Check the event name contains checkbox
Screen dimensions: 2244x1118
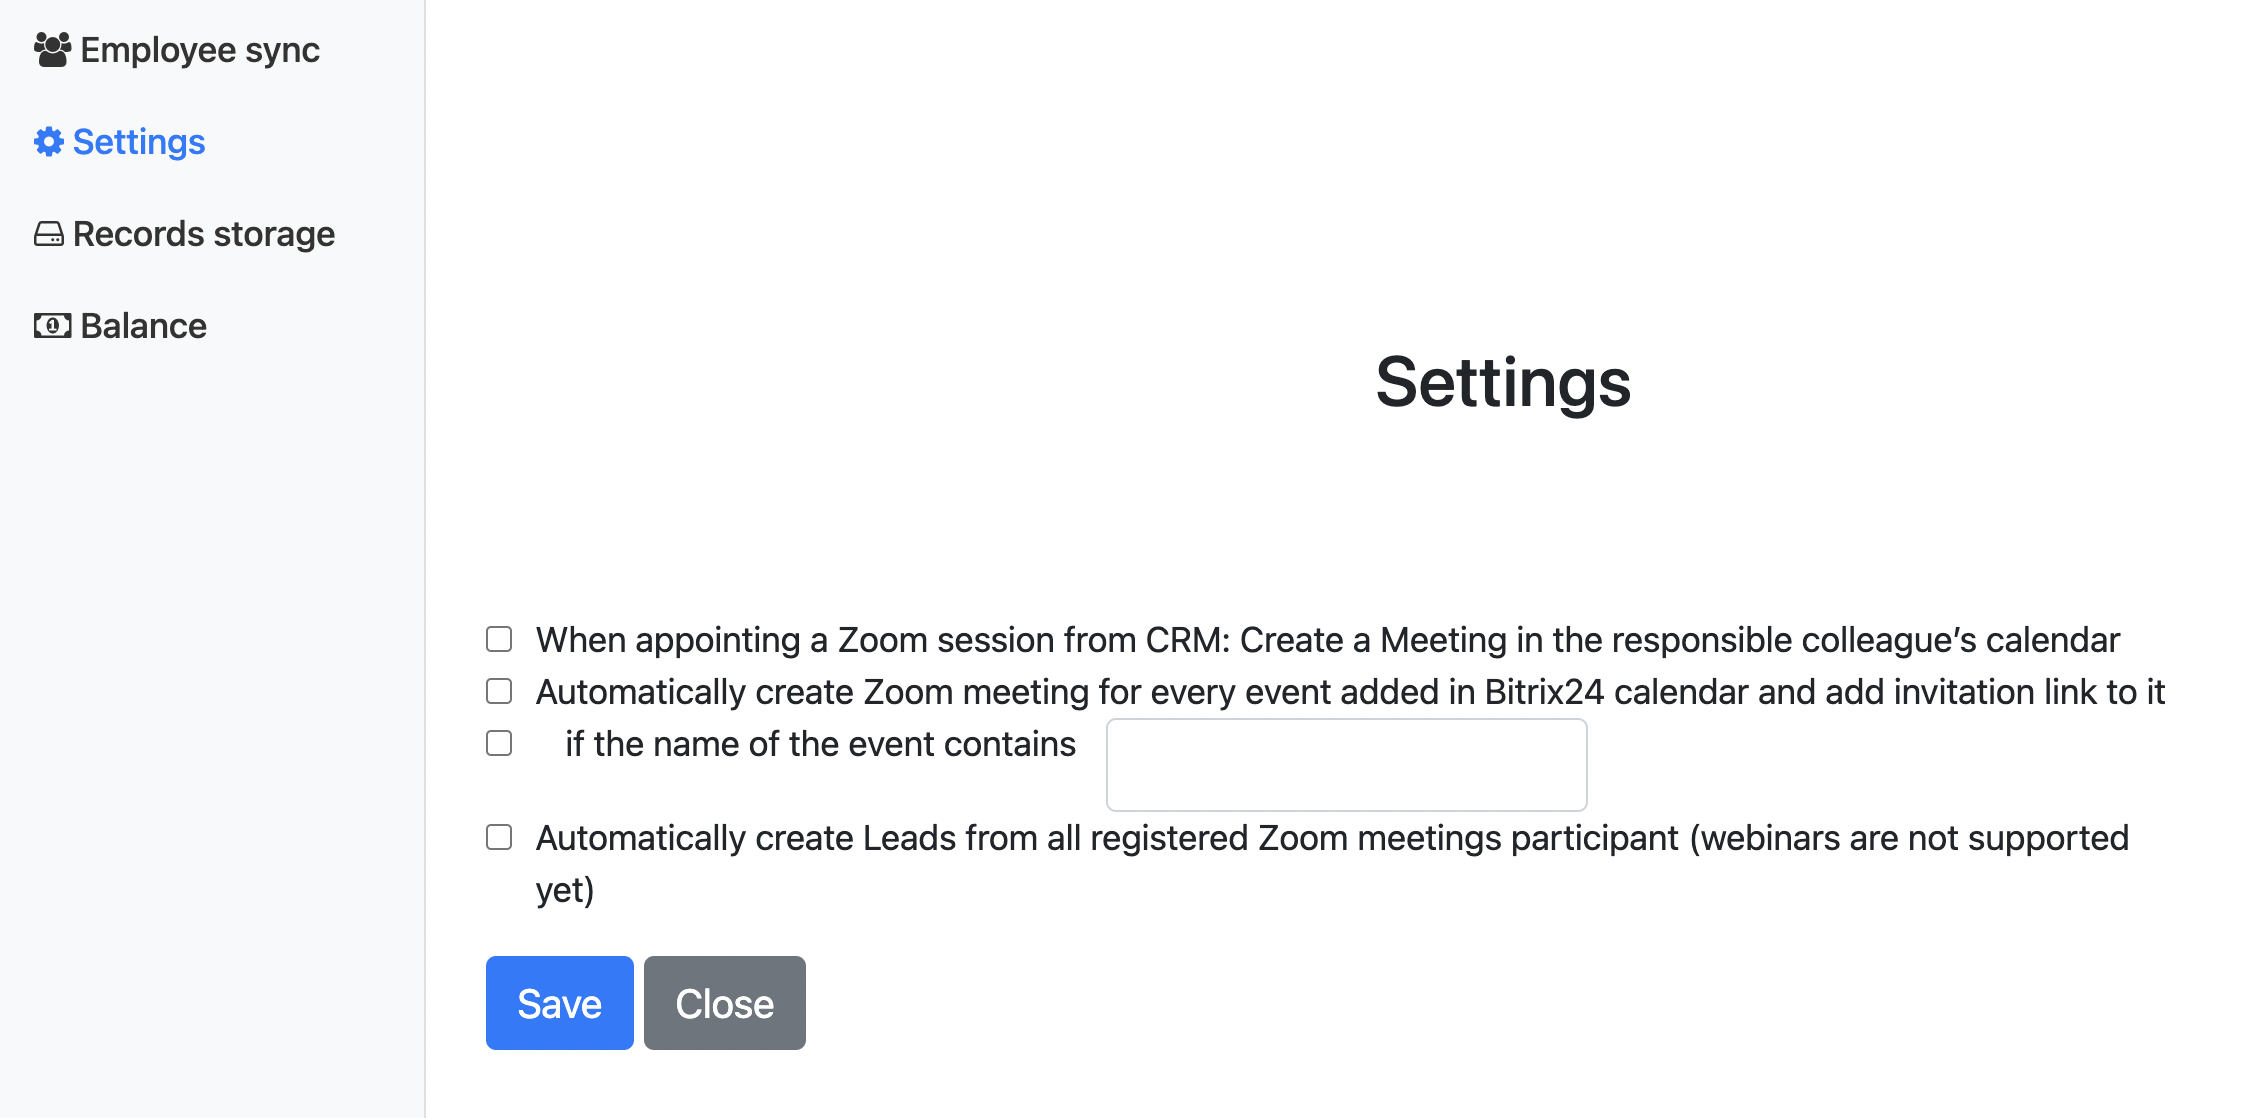pyautogui.click(x=499, y=743)
